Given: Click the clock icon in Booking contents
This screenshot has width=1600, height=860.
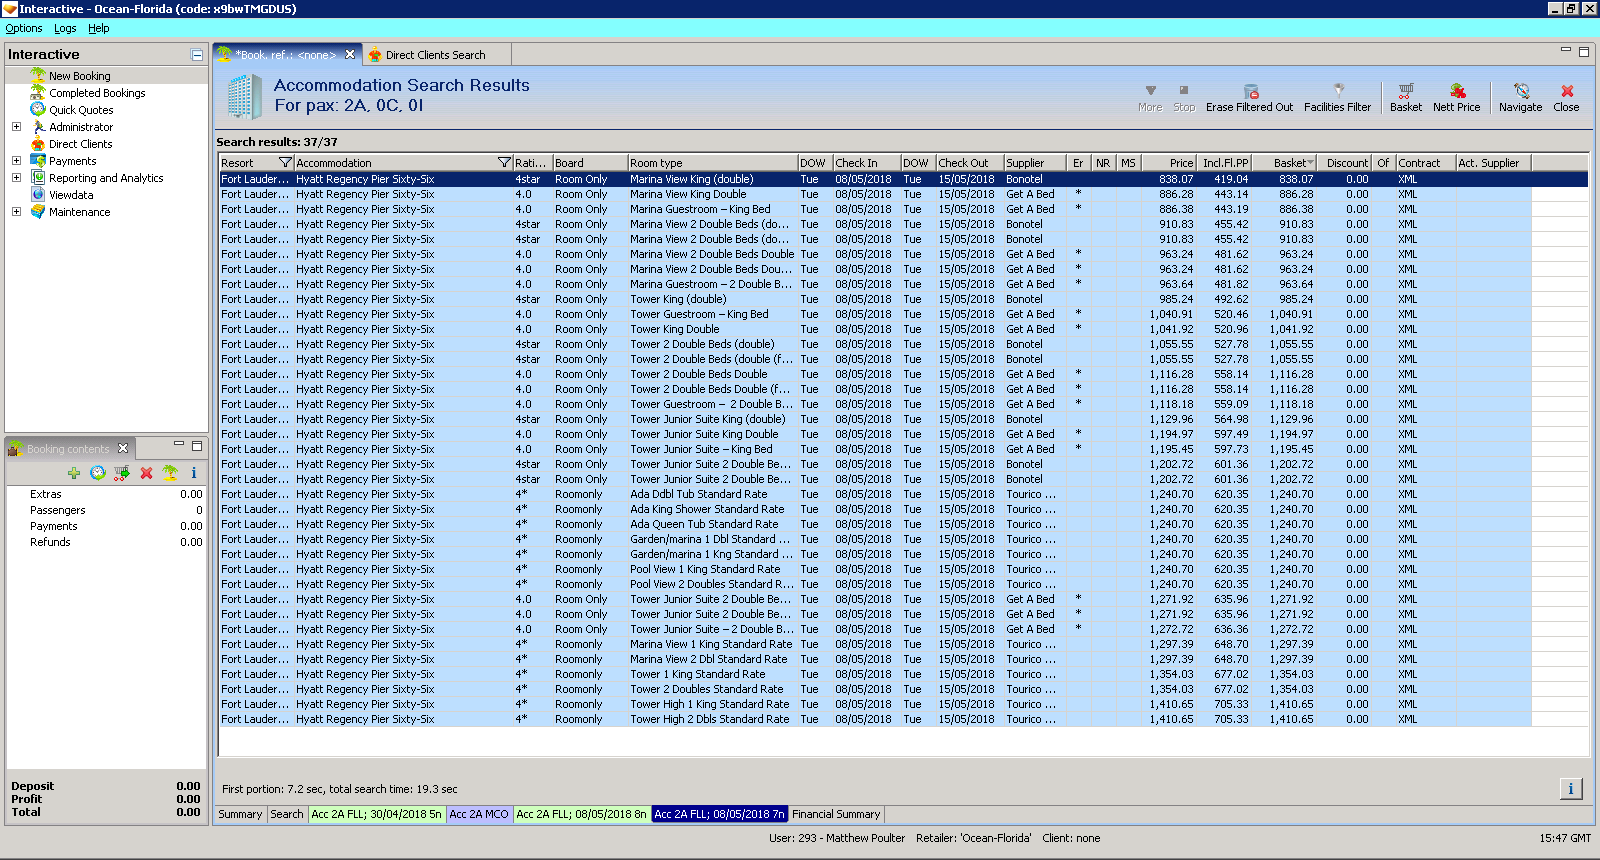Looking at the screenshot, I should click(x=97, y=473).
